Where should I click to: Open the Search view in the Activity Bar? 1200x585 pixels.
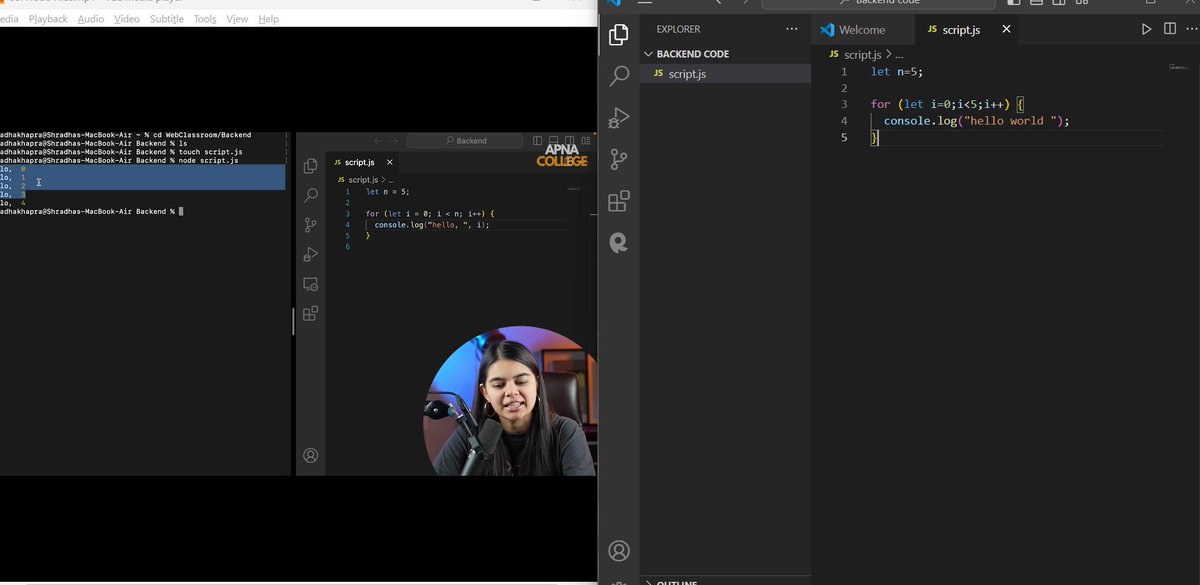tap(618, 76)
